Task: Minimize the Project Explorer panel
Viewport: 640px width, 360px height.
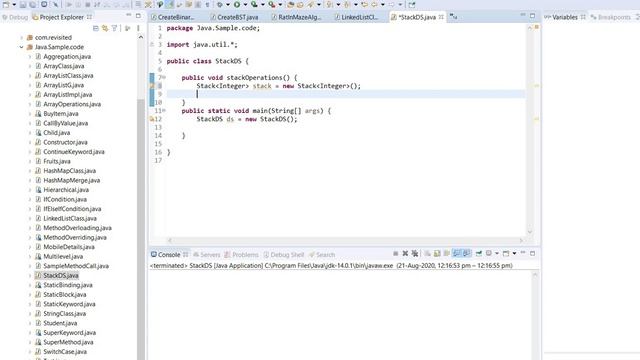Action: 129,15
